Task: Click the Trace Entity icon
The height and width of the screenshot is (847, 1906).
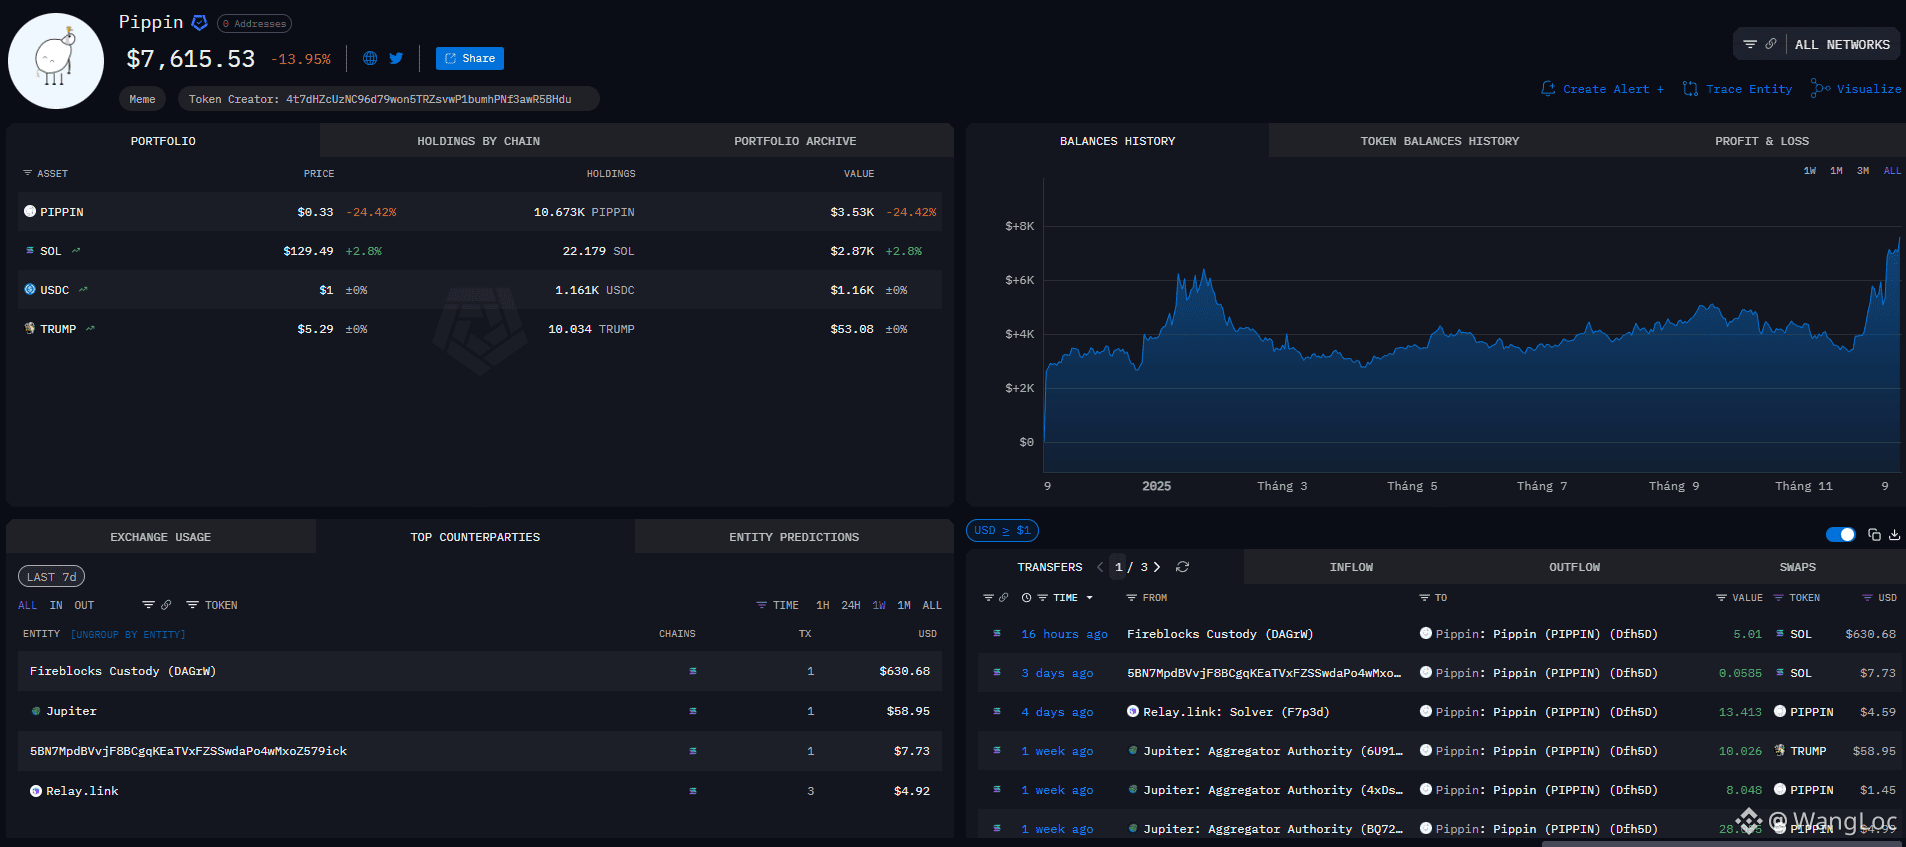Action: tap(1690, 89)
